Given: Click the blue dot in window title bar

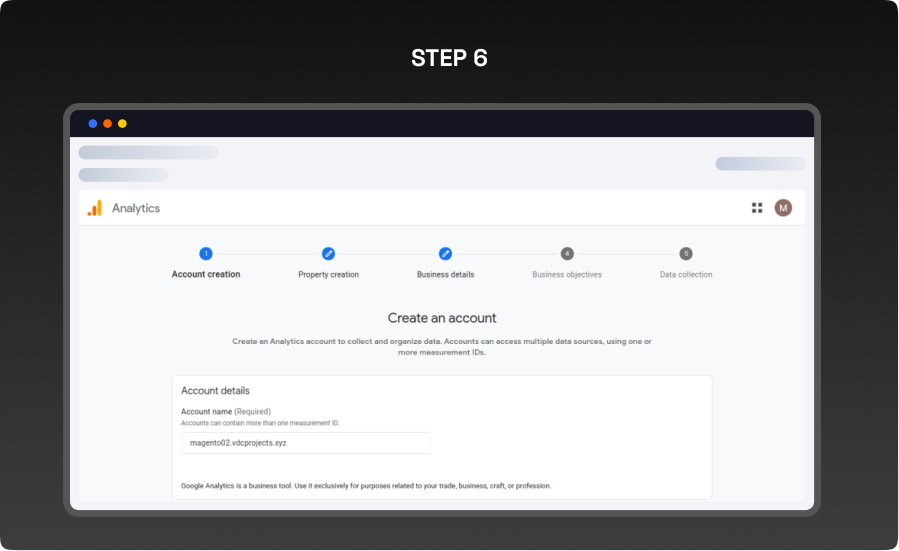Looking at the screenshot, I should coord(93,124).
